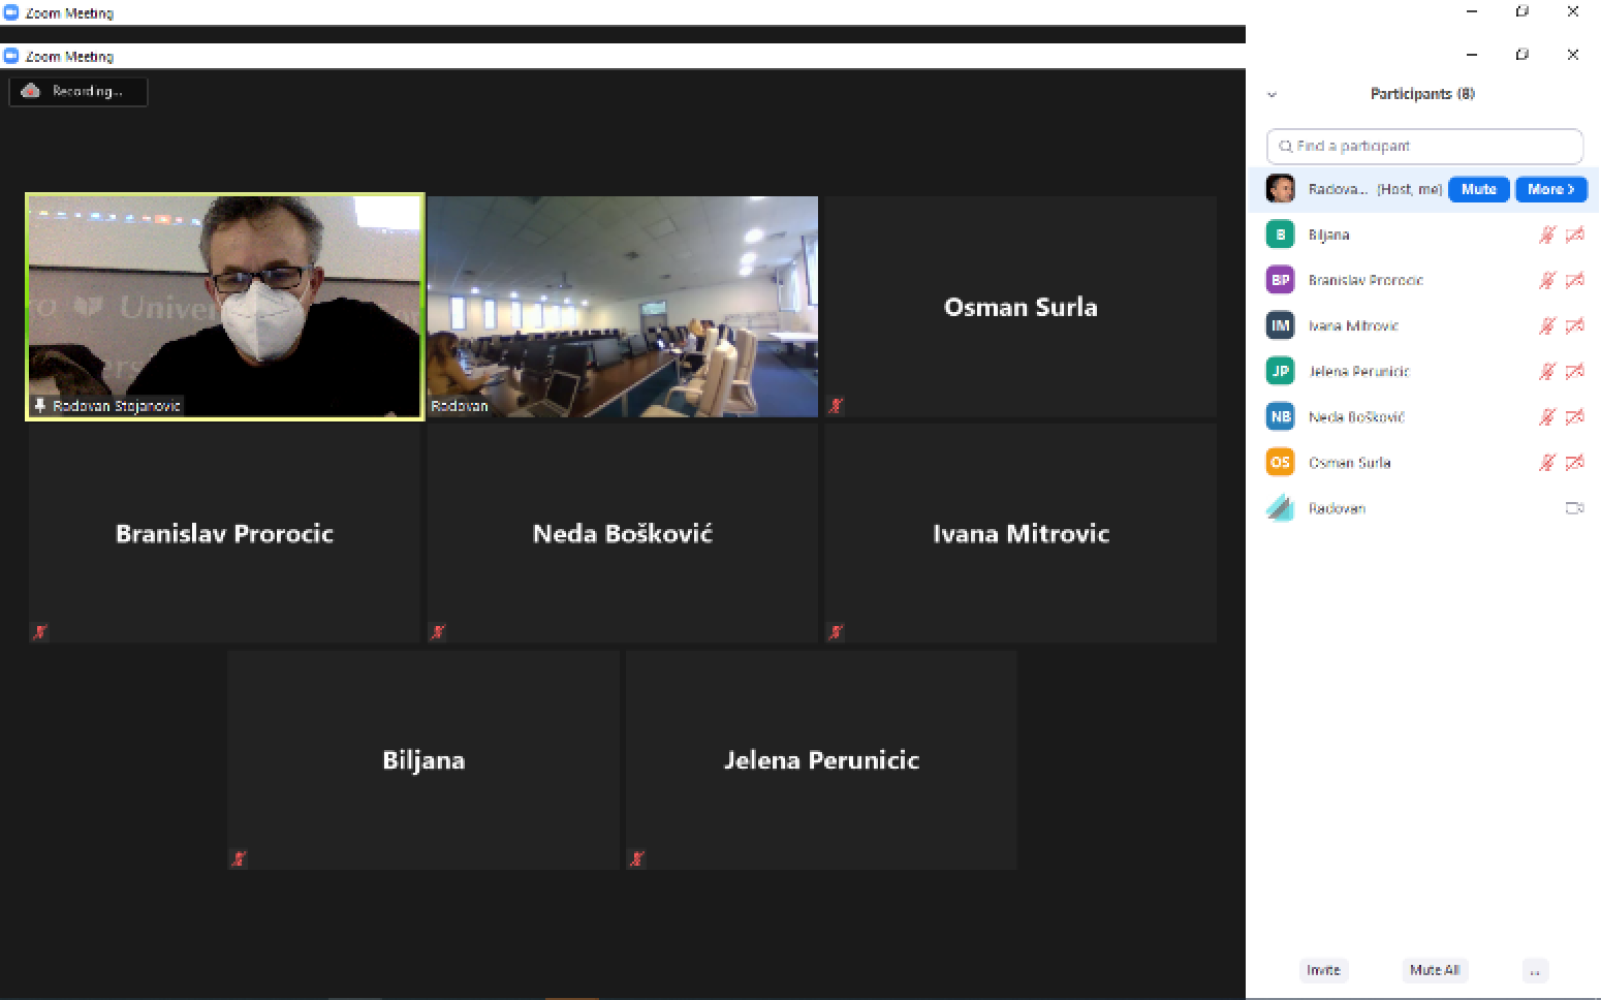Click the NB avatar for Neda Bošković
The image size is (1601, 1000).
1280,417
